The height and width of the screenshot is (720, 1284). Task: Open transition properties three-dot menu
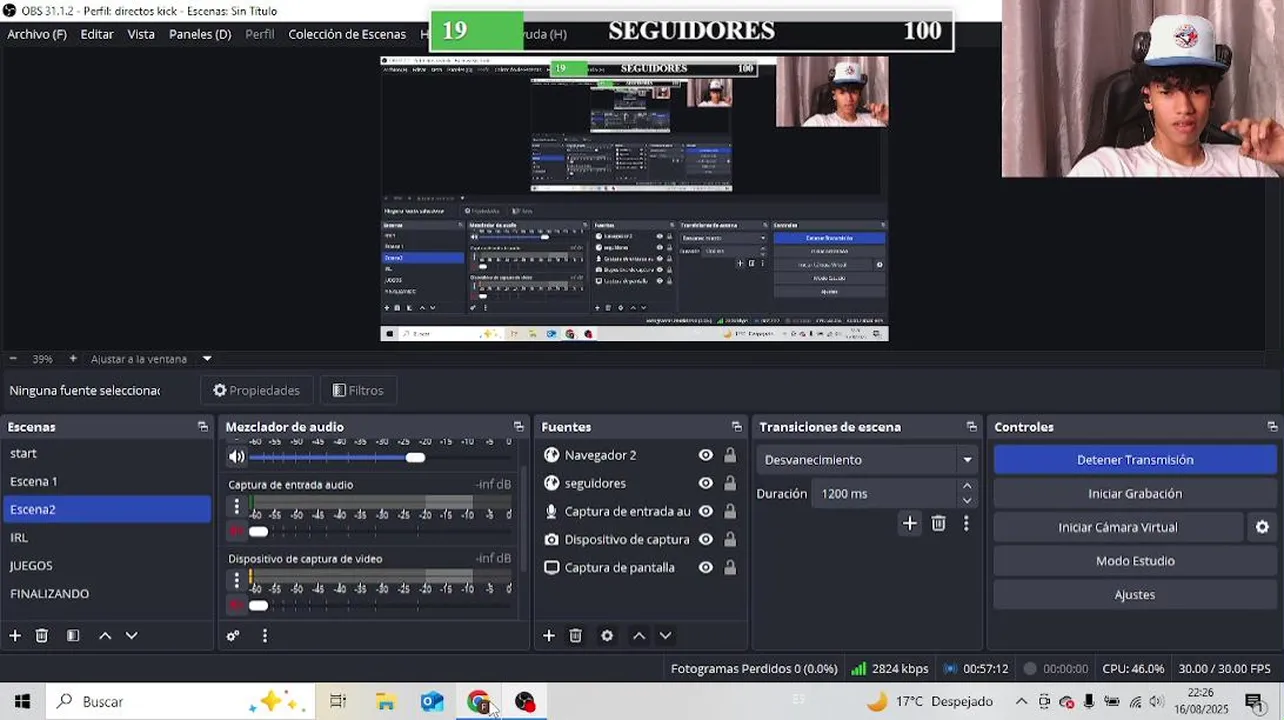point(966,523)
